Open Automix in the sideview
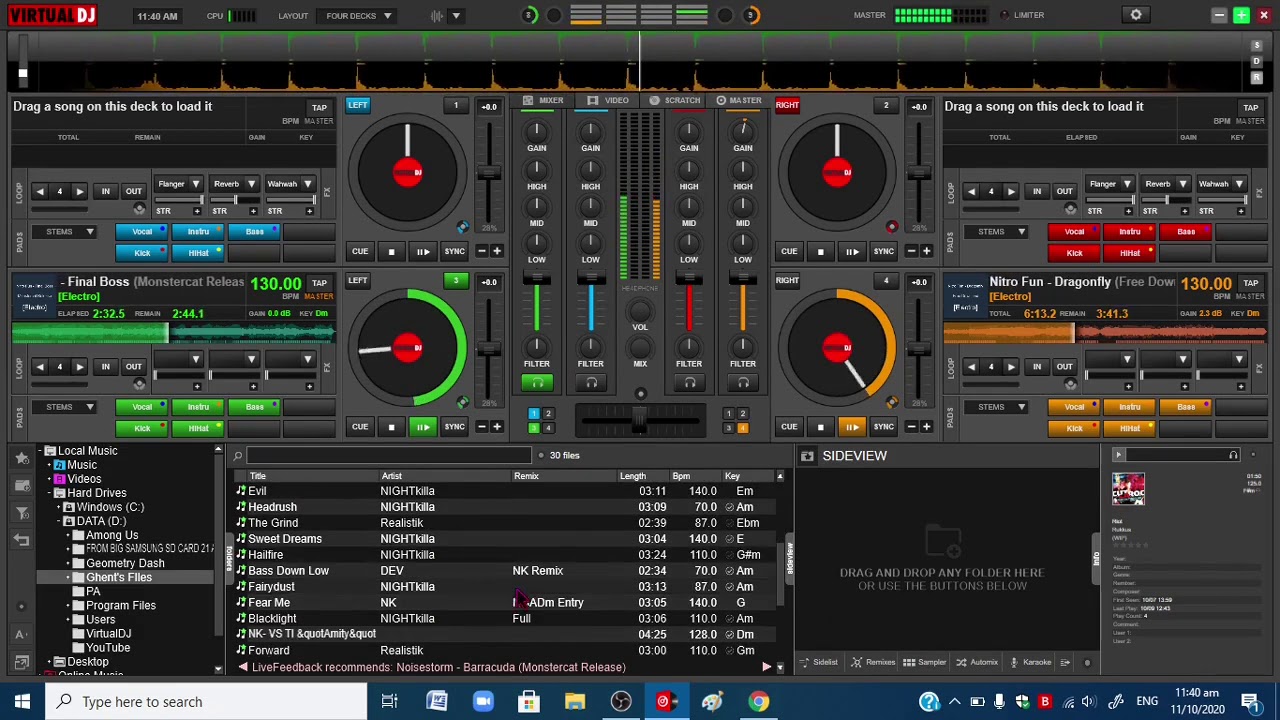 (x=977, y=662)
